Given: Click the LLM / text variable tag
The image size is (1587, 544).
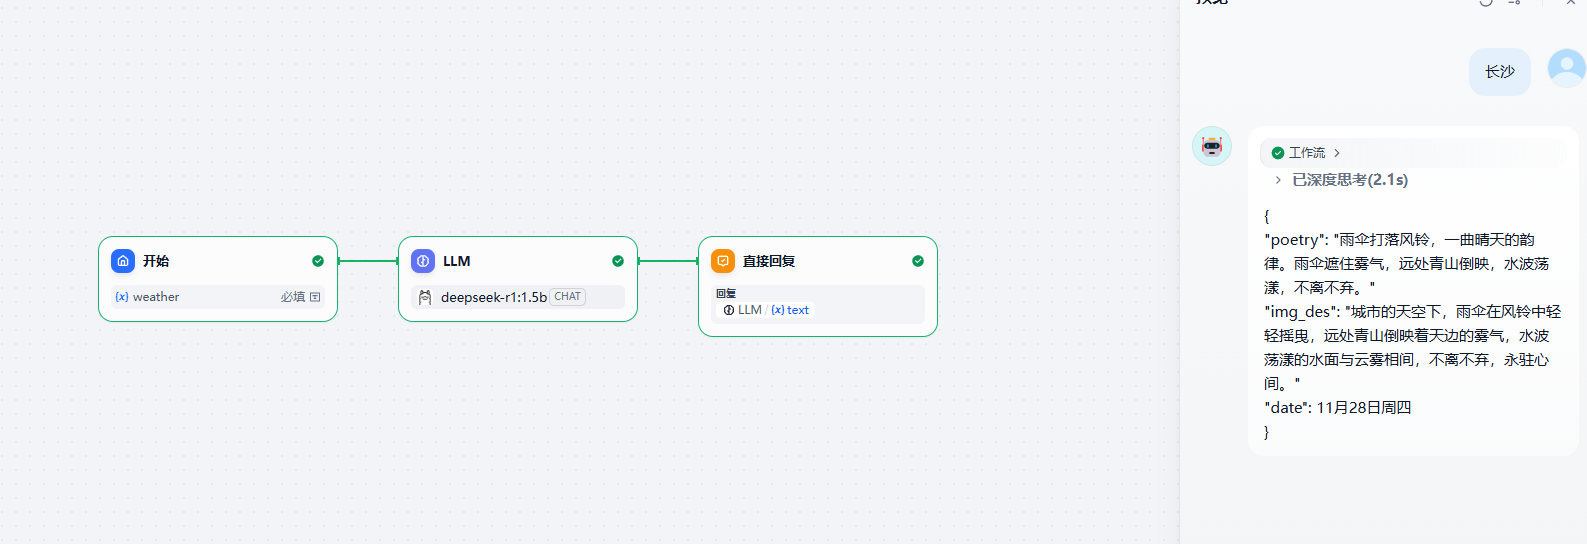Looking at the screenshot, I should 767,310.
